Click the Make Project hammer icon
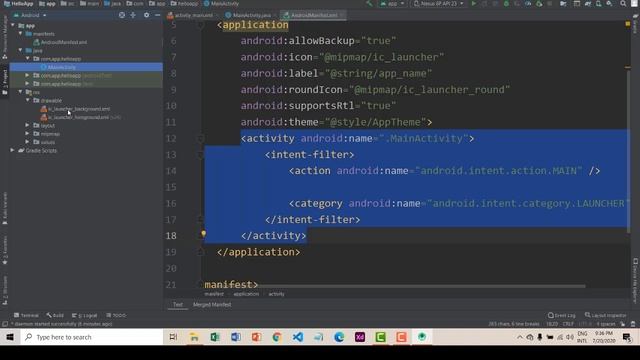The width and height of the screenshot is (640, 360). [x=369, y=4]
